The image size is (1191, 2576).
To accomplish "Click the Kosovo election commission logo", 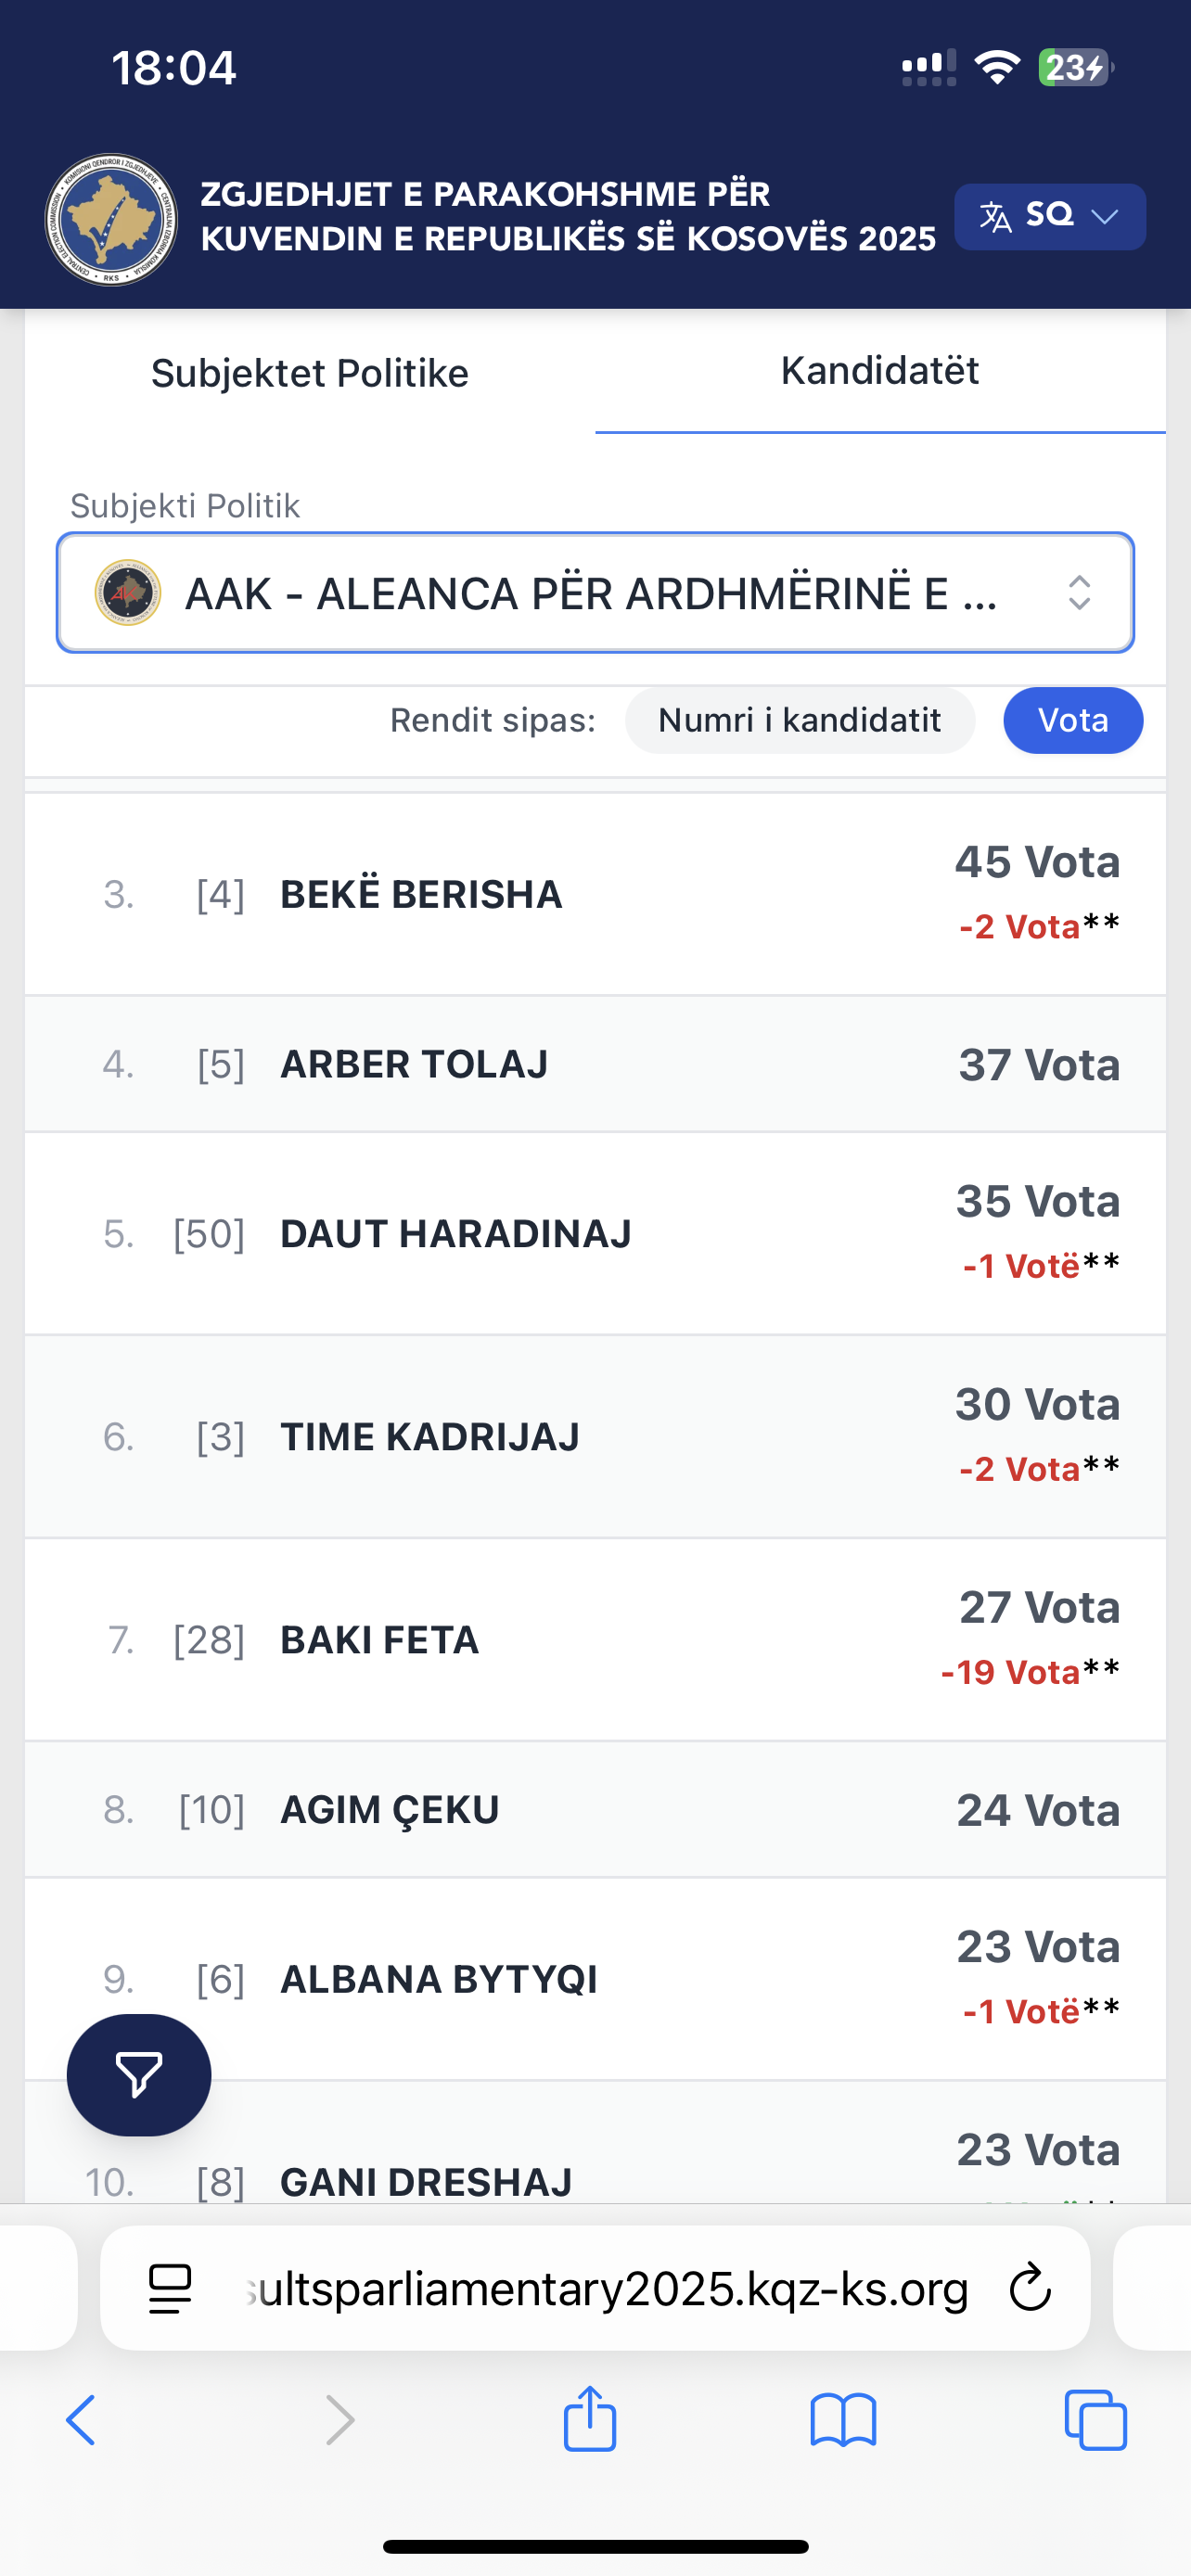I will pyautogui.click(x=111, y=219).
